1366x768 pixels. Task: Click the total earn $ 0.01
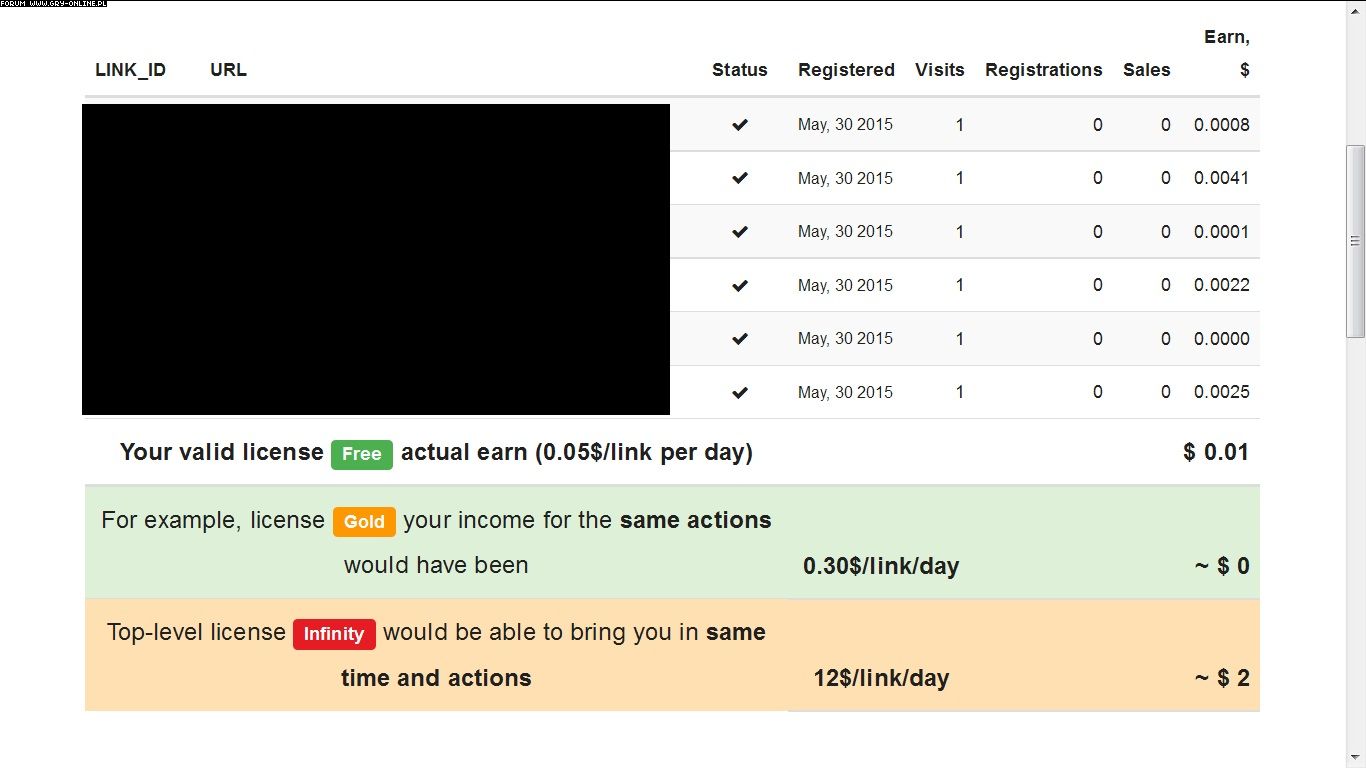pyautogui.click(x=1216, y=452)
